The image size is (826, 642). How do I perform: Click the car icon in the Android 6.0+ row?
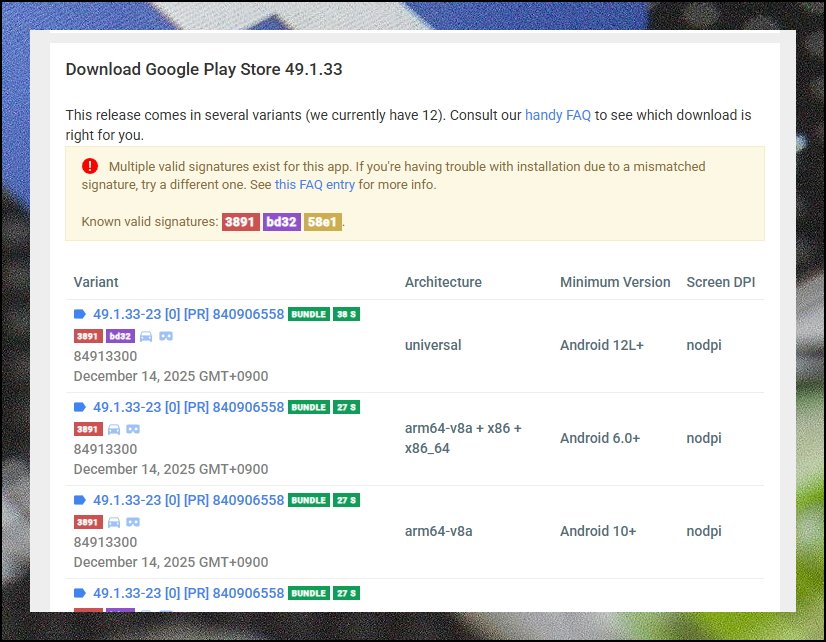114,429
